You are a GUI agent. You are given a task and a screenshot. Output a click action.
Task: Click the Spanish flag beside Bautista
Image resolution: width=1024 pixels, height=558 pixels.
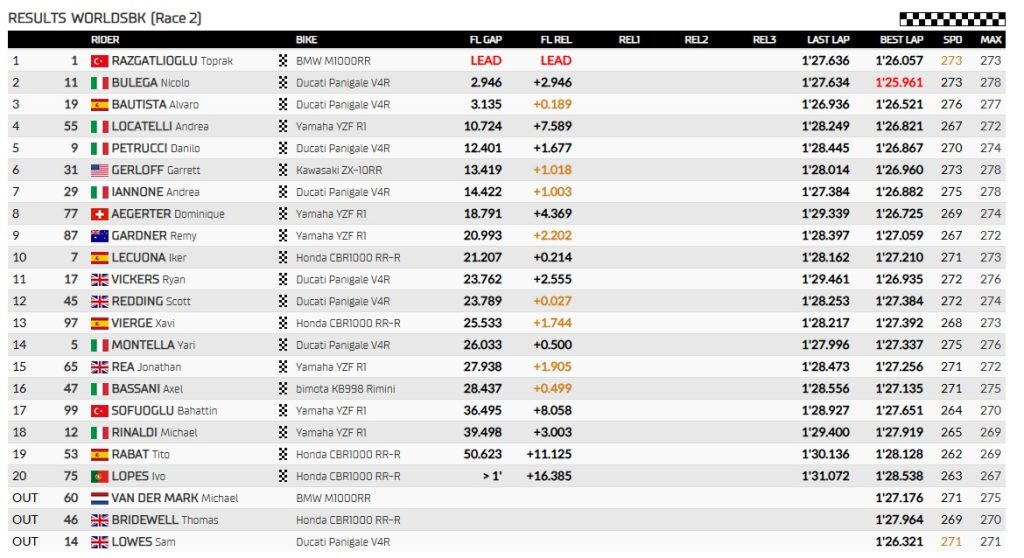(99, 105)
